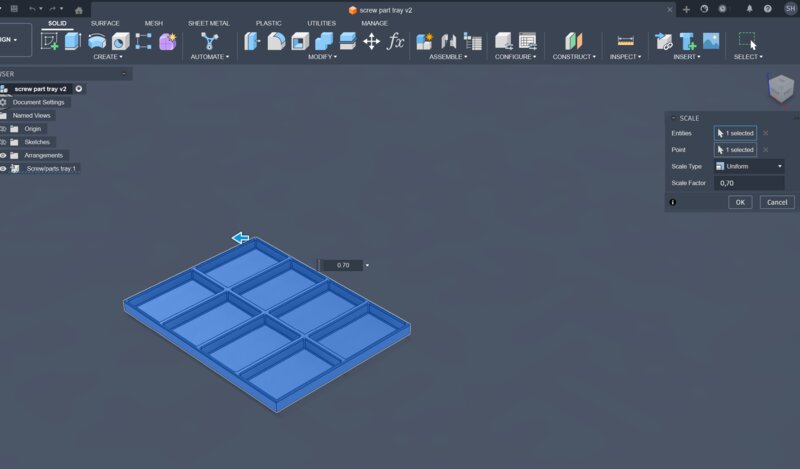Open the Create Form tool
This screenshot has height=469, width=800.
(x=167, y=41)
